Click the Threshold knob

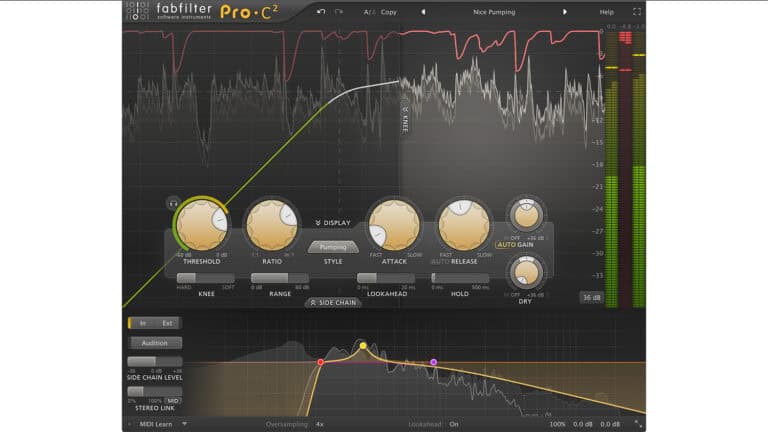click(x=201, y=226)
